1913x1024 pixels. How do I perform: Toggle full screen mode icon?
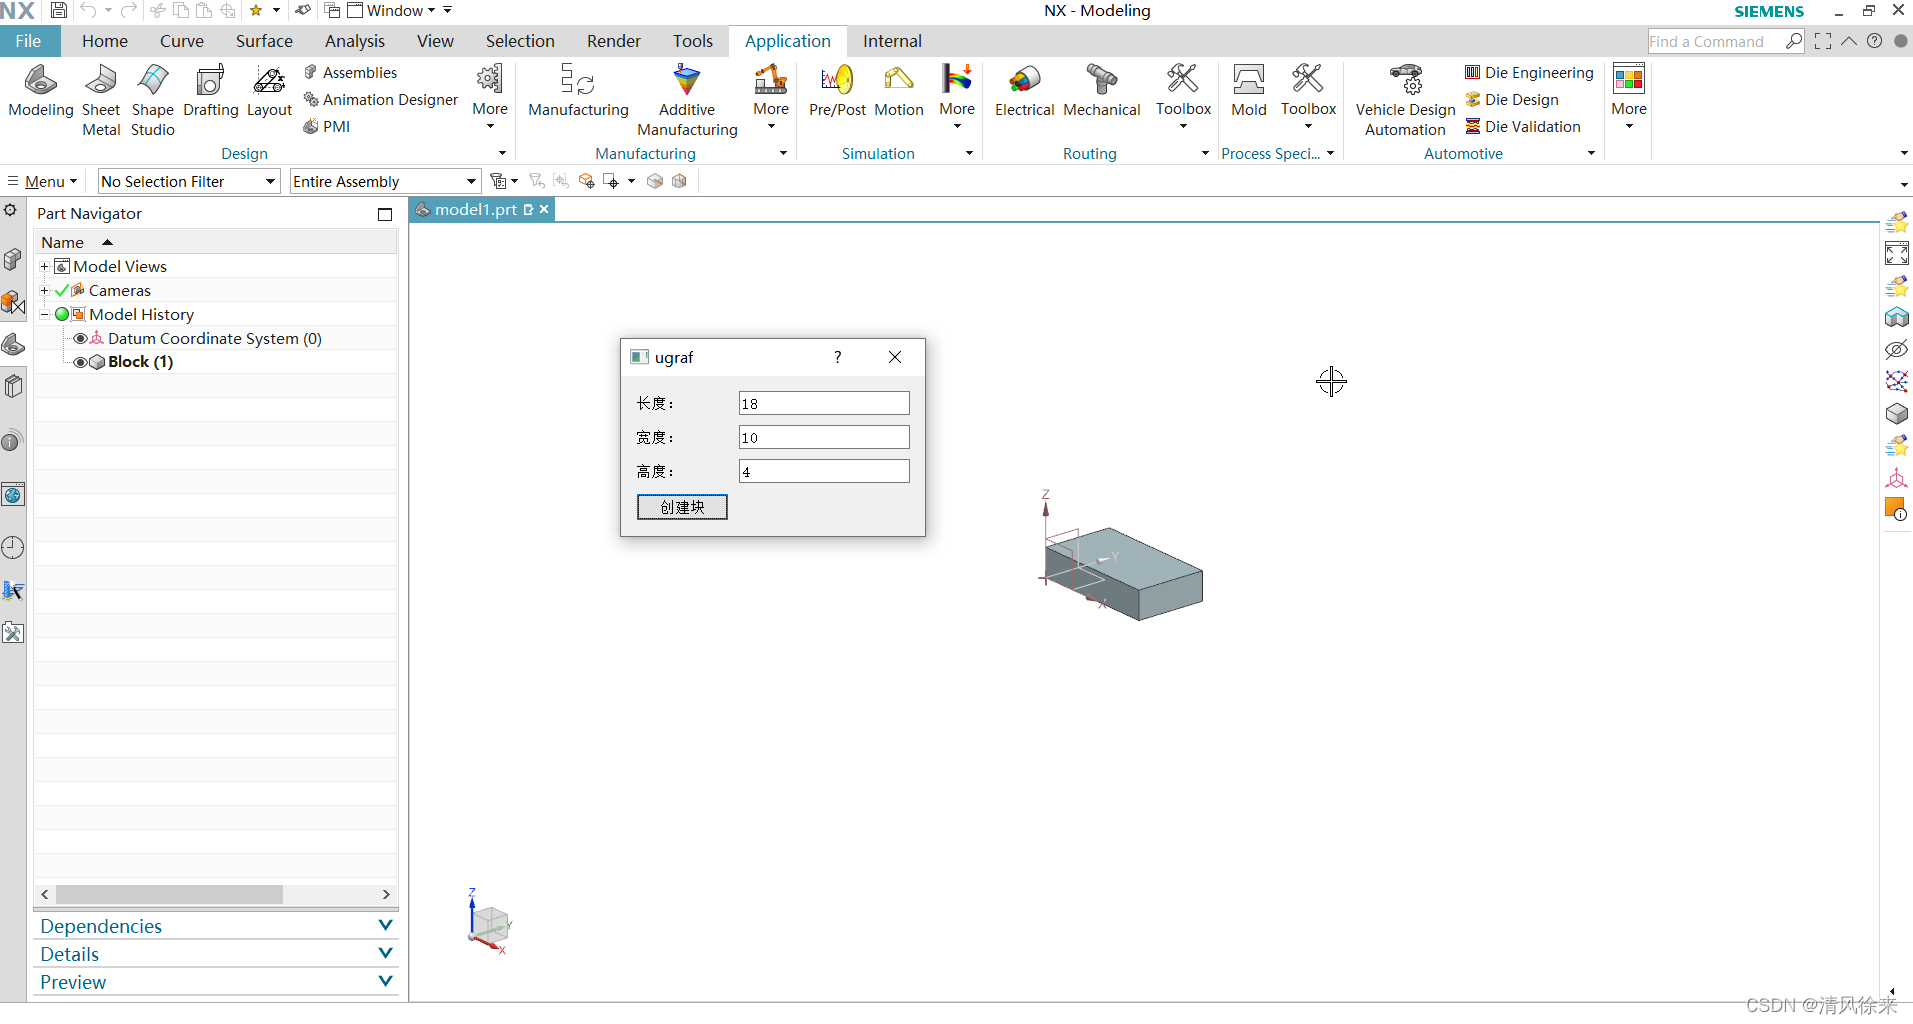click(1823, 41)
